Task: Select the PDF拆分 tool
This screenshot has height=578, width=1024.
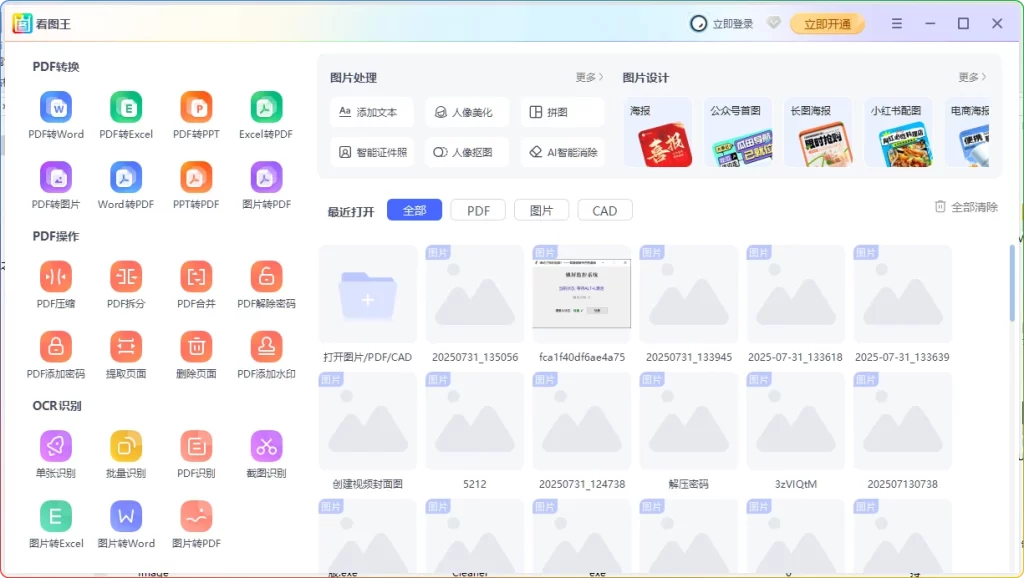Action: pyautogui.click(x=126, y=285)
